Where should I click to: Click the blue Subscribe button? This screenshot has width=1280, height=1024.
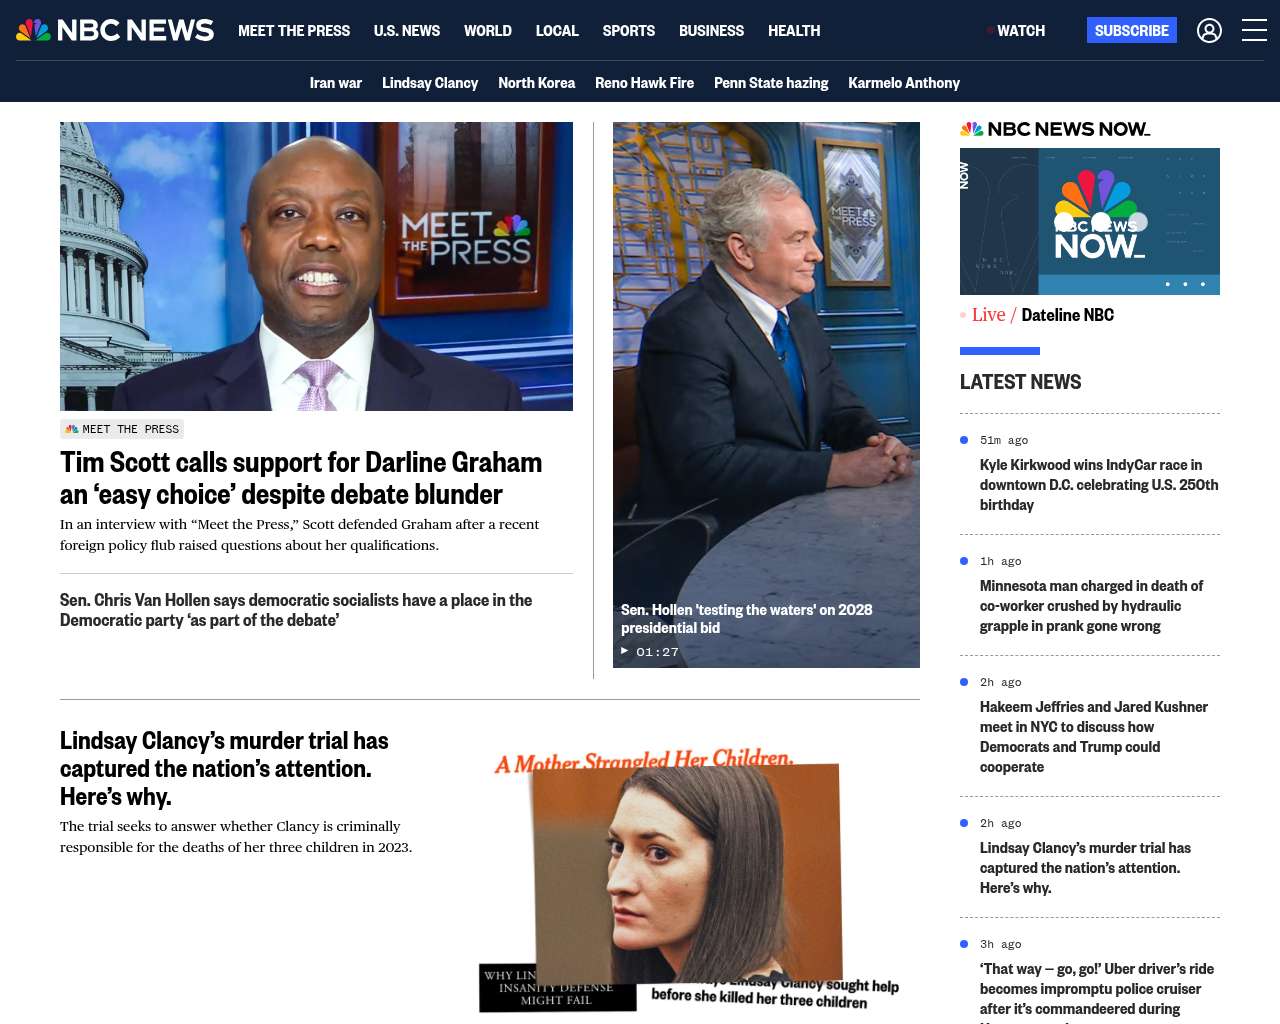1132,30
